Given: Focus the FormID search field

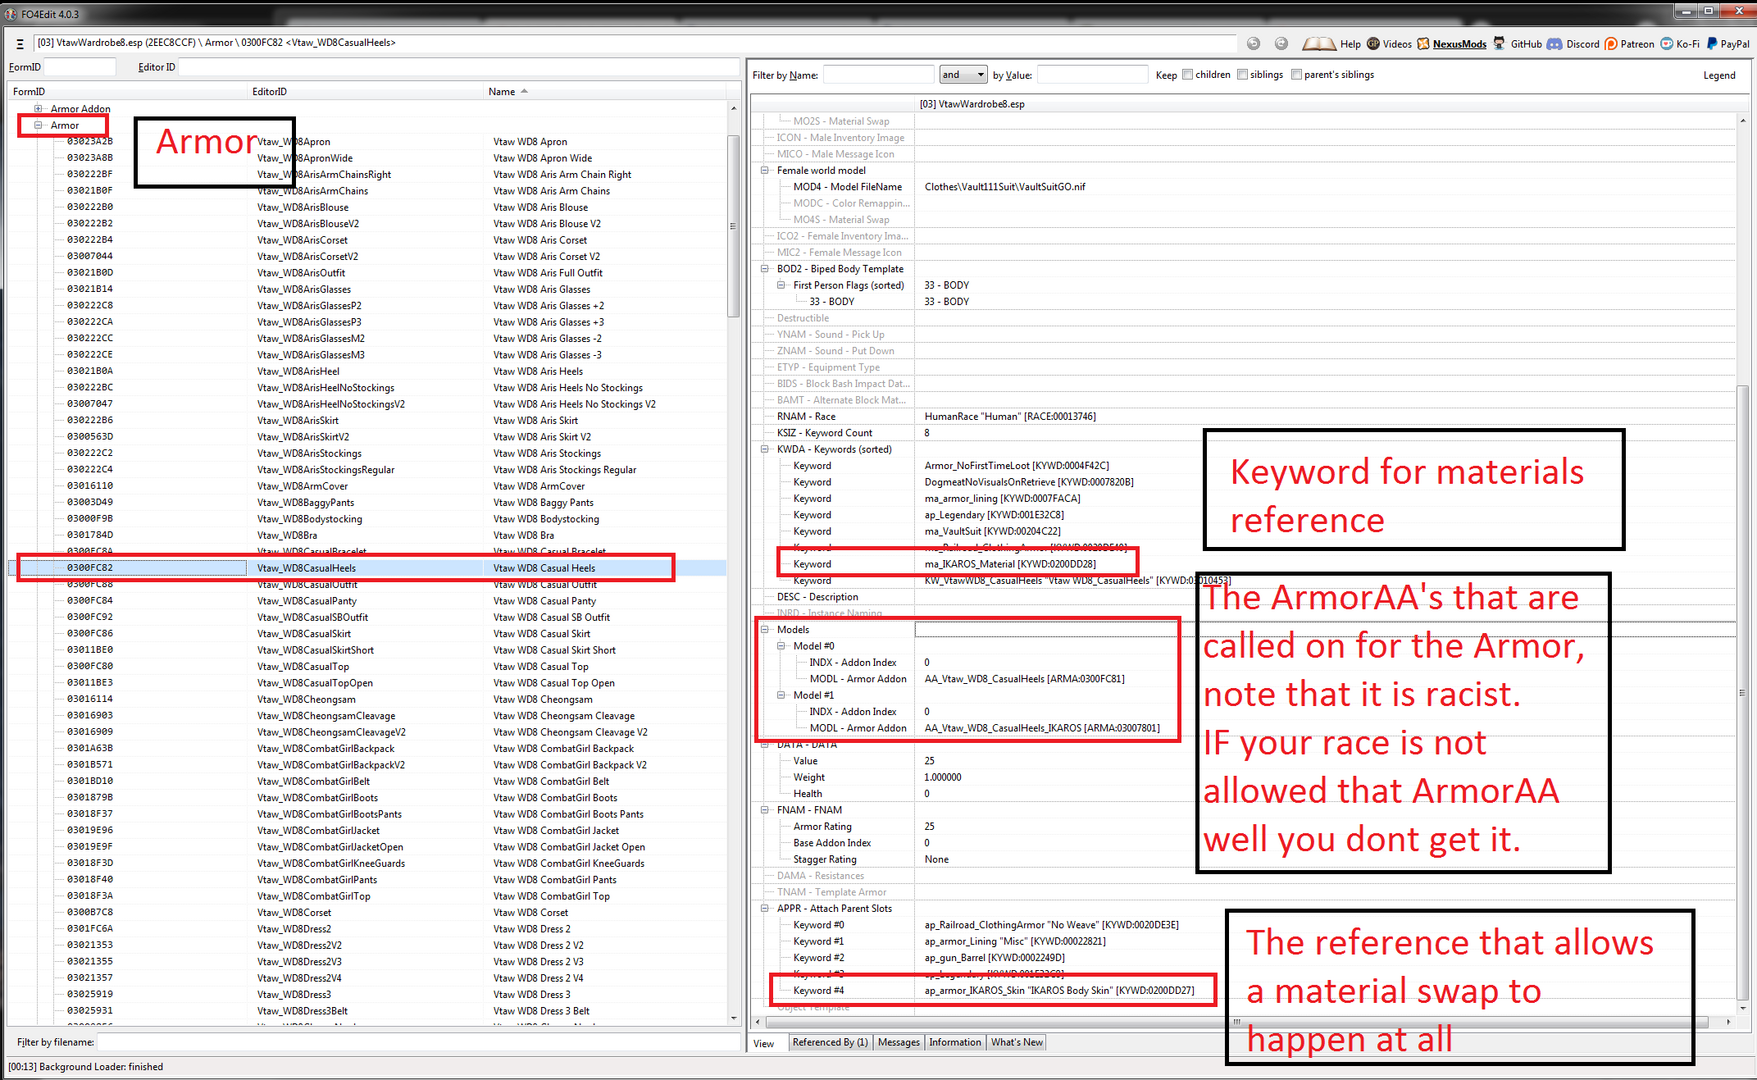Looking at the screenshot, I should [x=80, y=67].
